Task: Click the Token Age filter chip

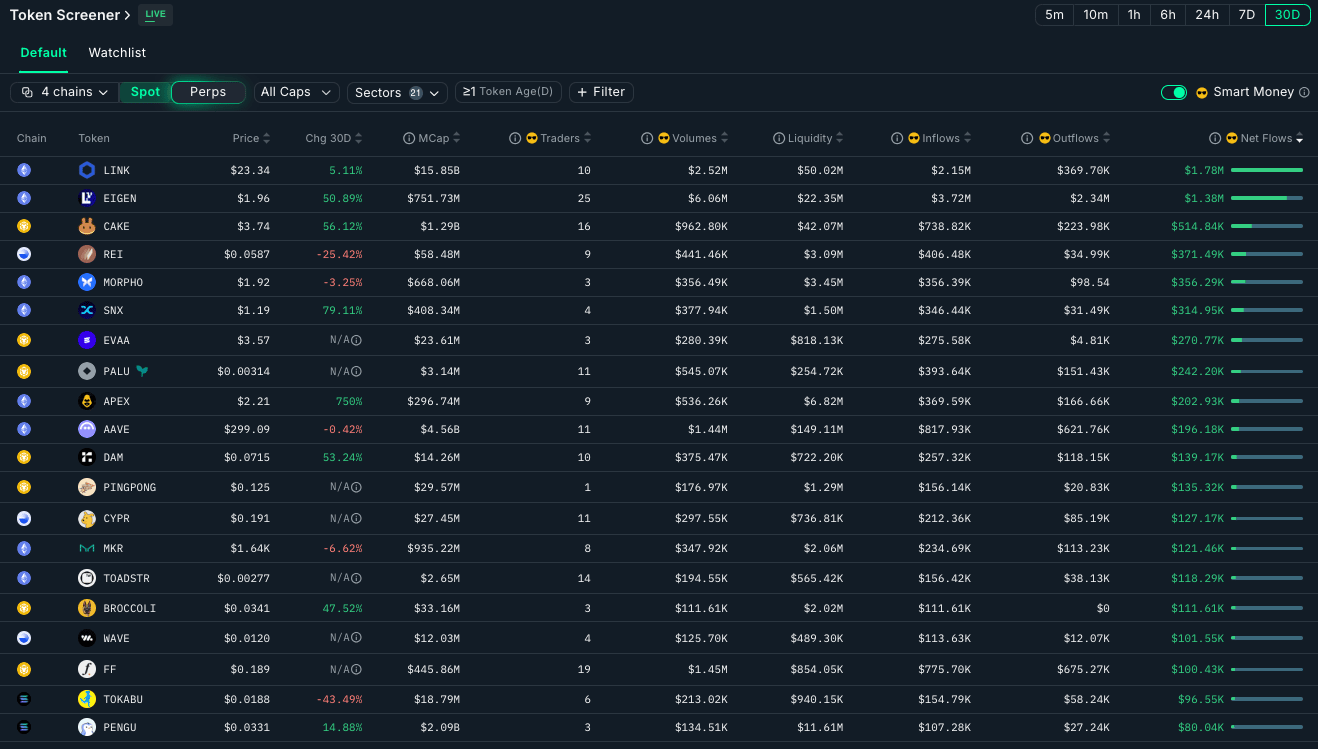Action: pos(508,92)
